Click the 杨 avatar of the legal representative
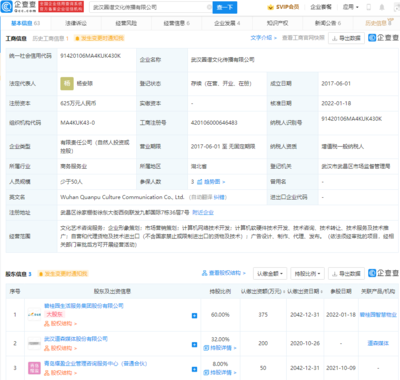The width and height of the screenshot is (400, 380). (x=67, y=83)
